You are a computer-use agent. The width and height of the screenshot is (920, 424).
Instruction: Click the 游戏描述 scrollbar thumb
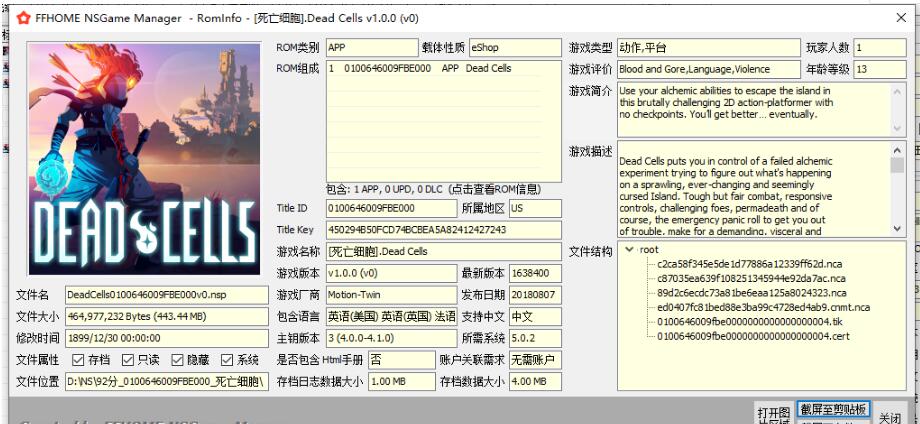(898, 165)
